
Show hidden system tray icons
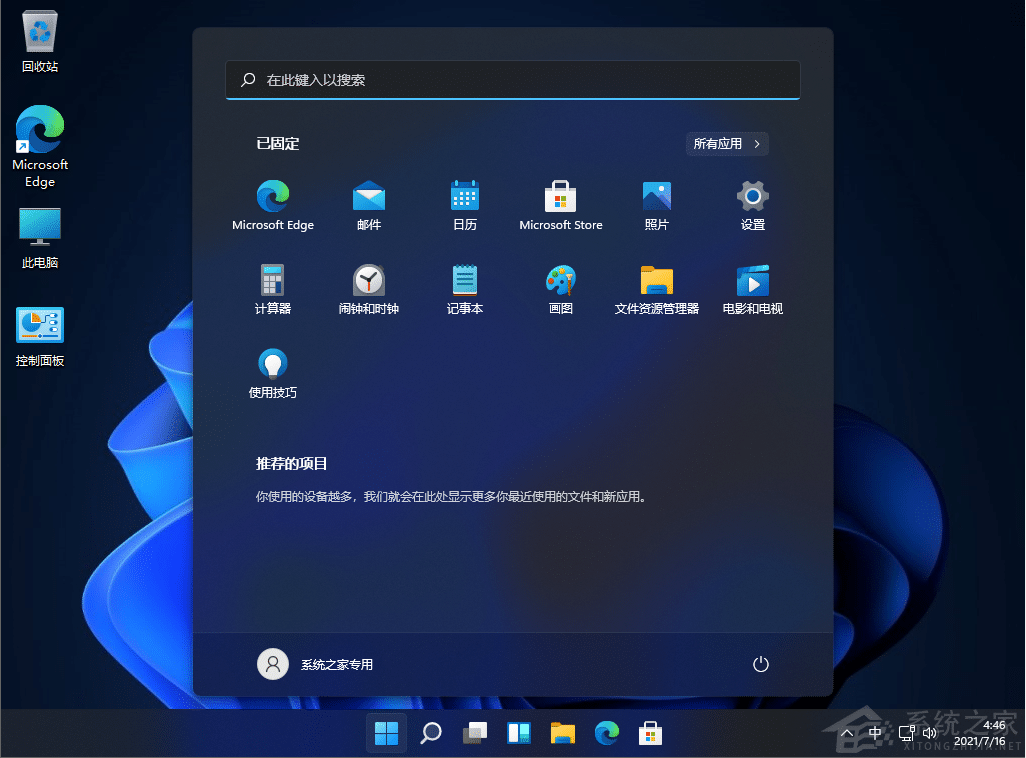pos(846,733)
